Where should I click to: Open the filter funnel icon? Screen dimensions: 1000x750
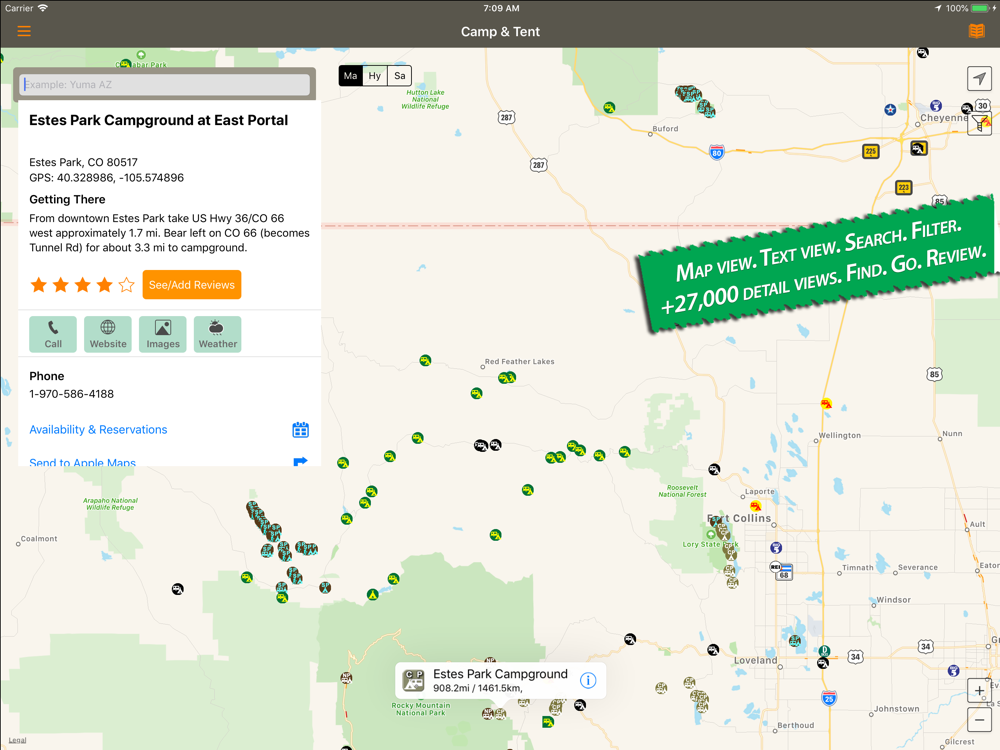pyautogui.click(x=979, y=124)
